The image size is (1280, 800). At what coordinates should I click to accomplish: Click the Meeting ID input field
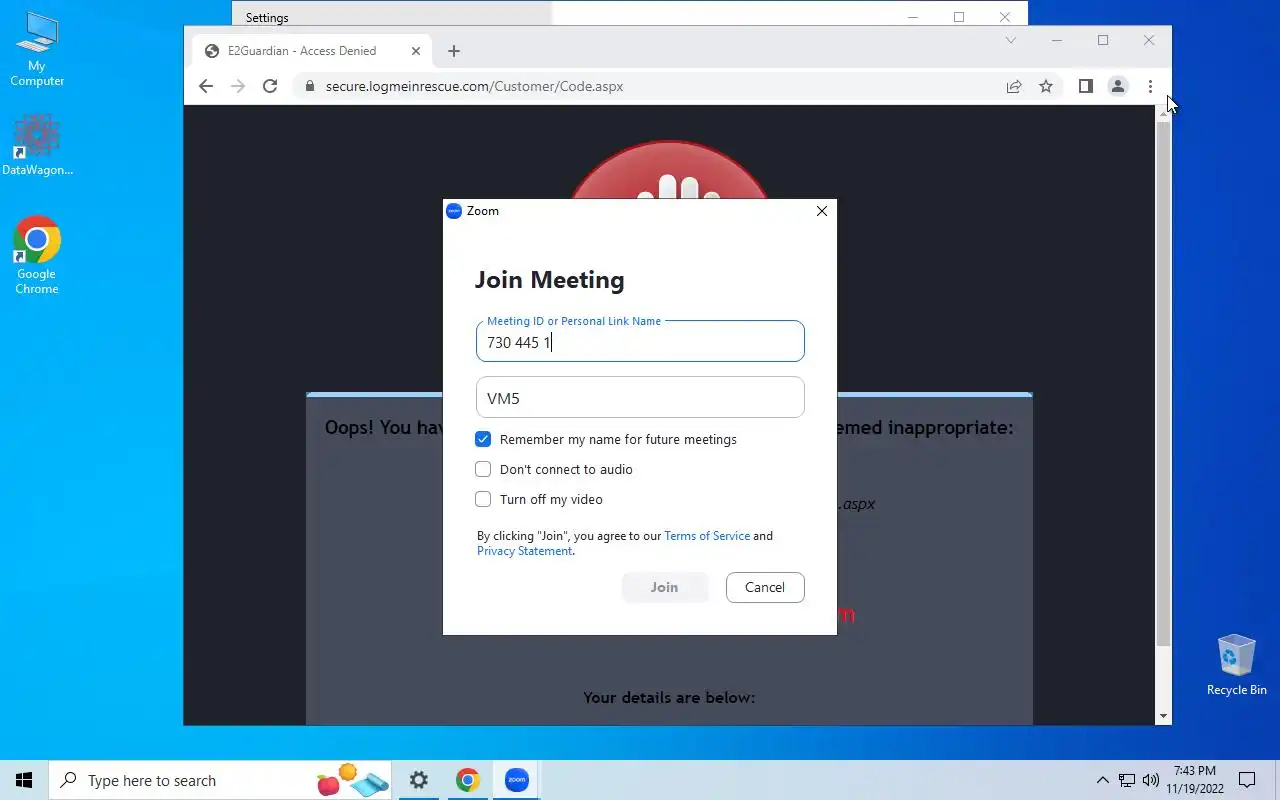(640, 342)
